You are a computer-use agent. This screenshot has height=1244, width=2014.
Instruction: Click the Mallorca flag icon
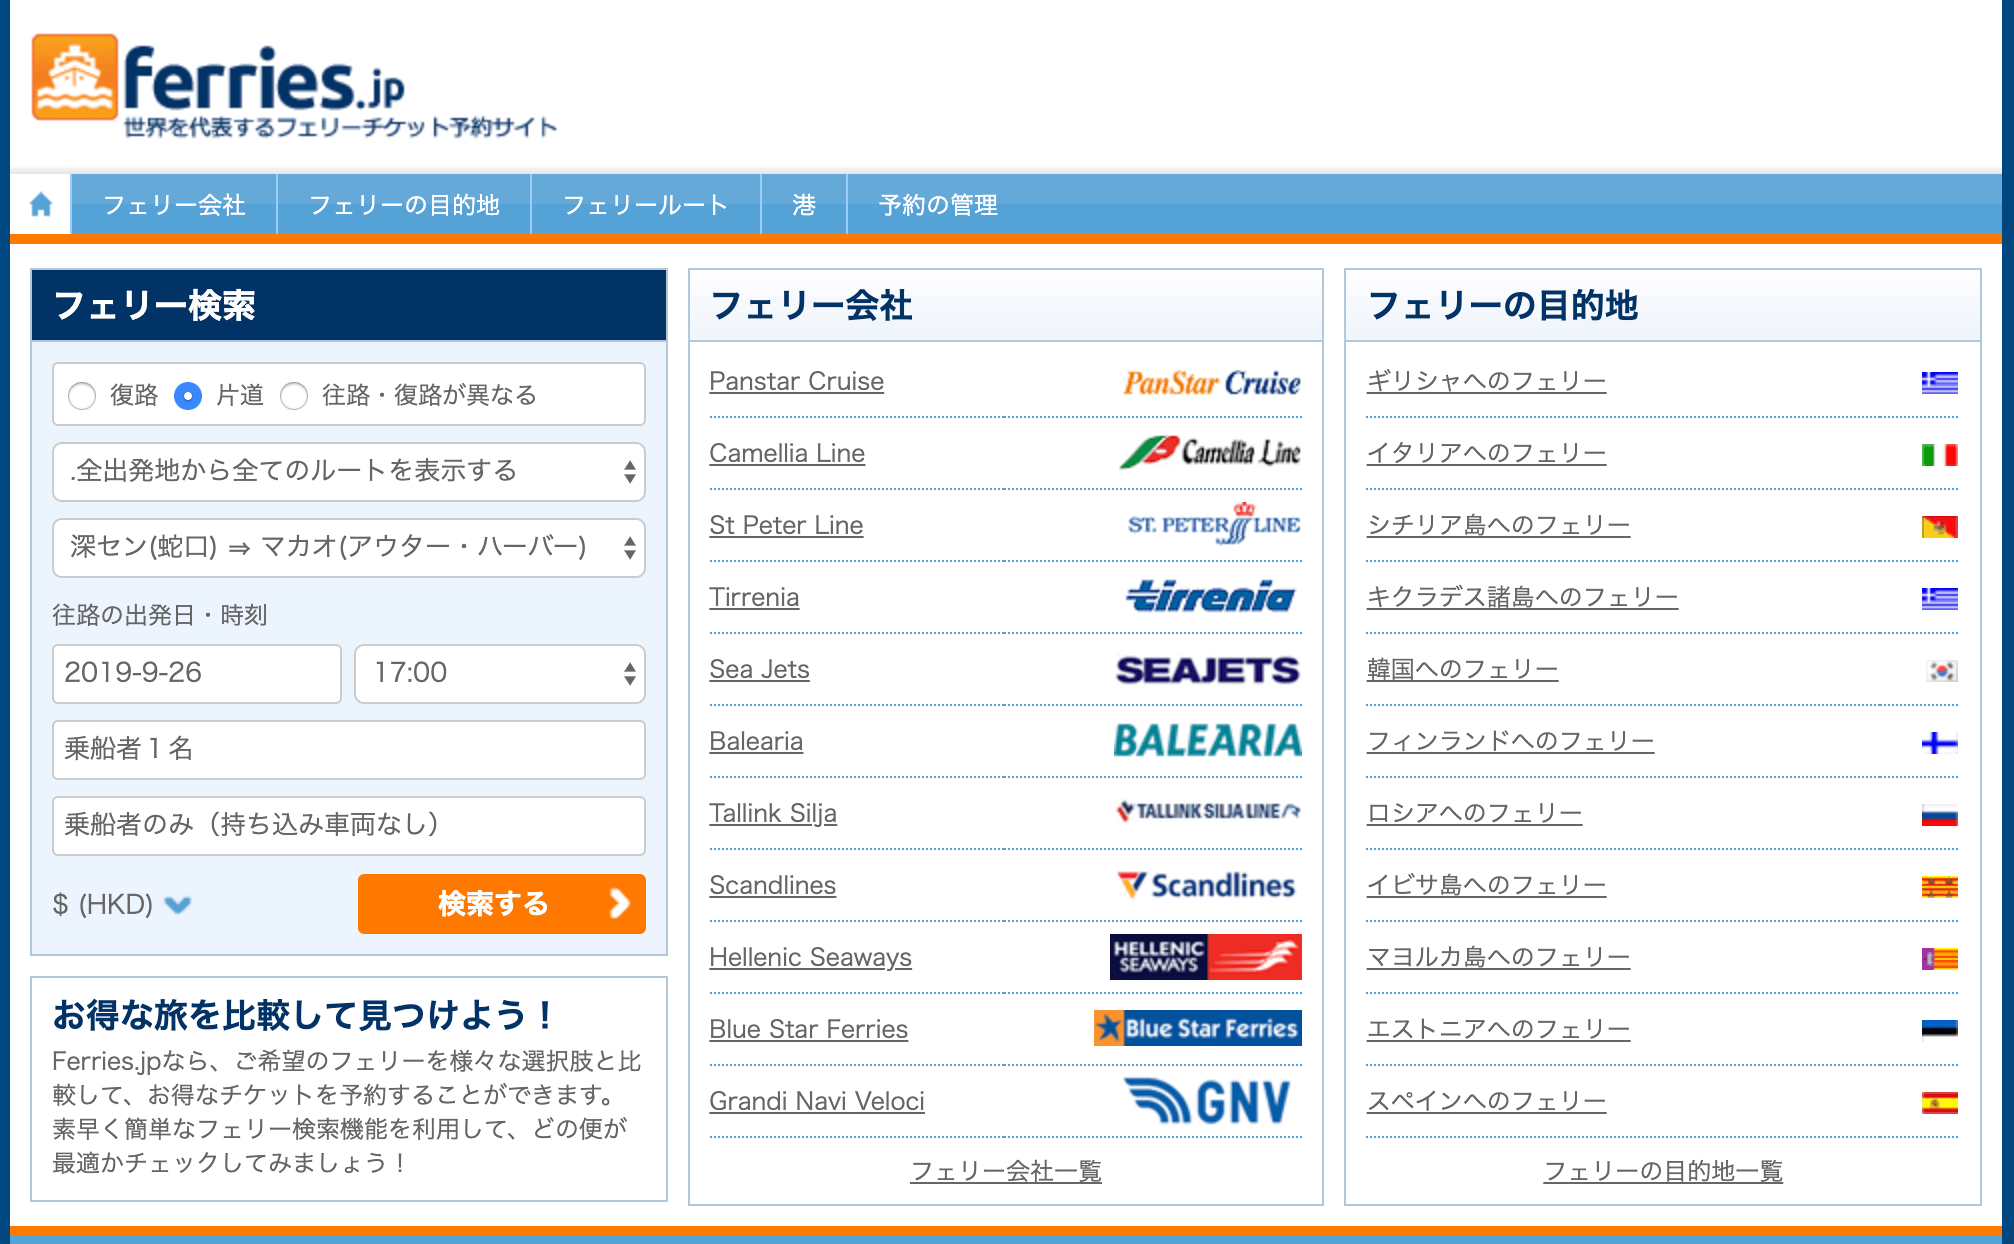(1939, 959)
